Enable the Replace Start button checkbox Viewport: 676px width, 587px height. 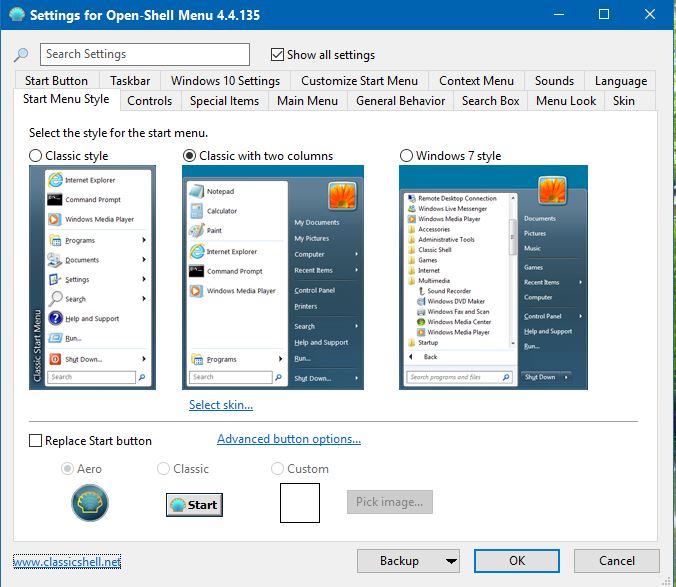tap(37, 441)
